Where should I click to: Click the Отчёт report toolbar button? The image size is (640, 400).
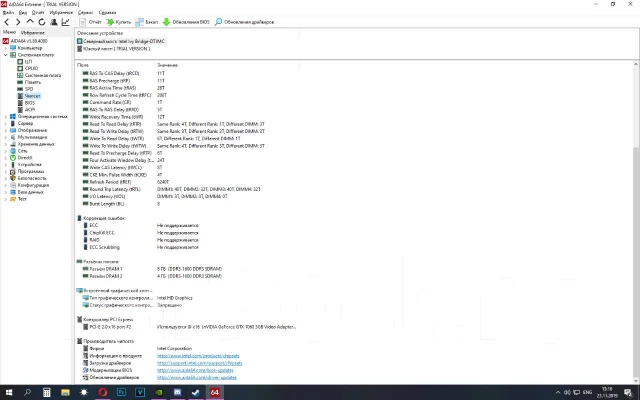[x=90, y=22]
